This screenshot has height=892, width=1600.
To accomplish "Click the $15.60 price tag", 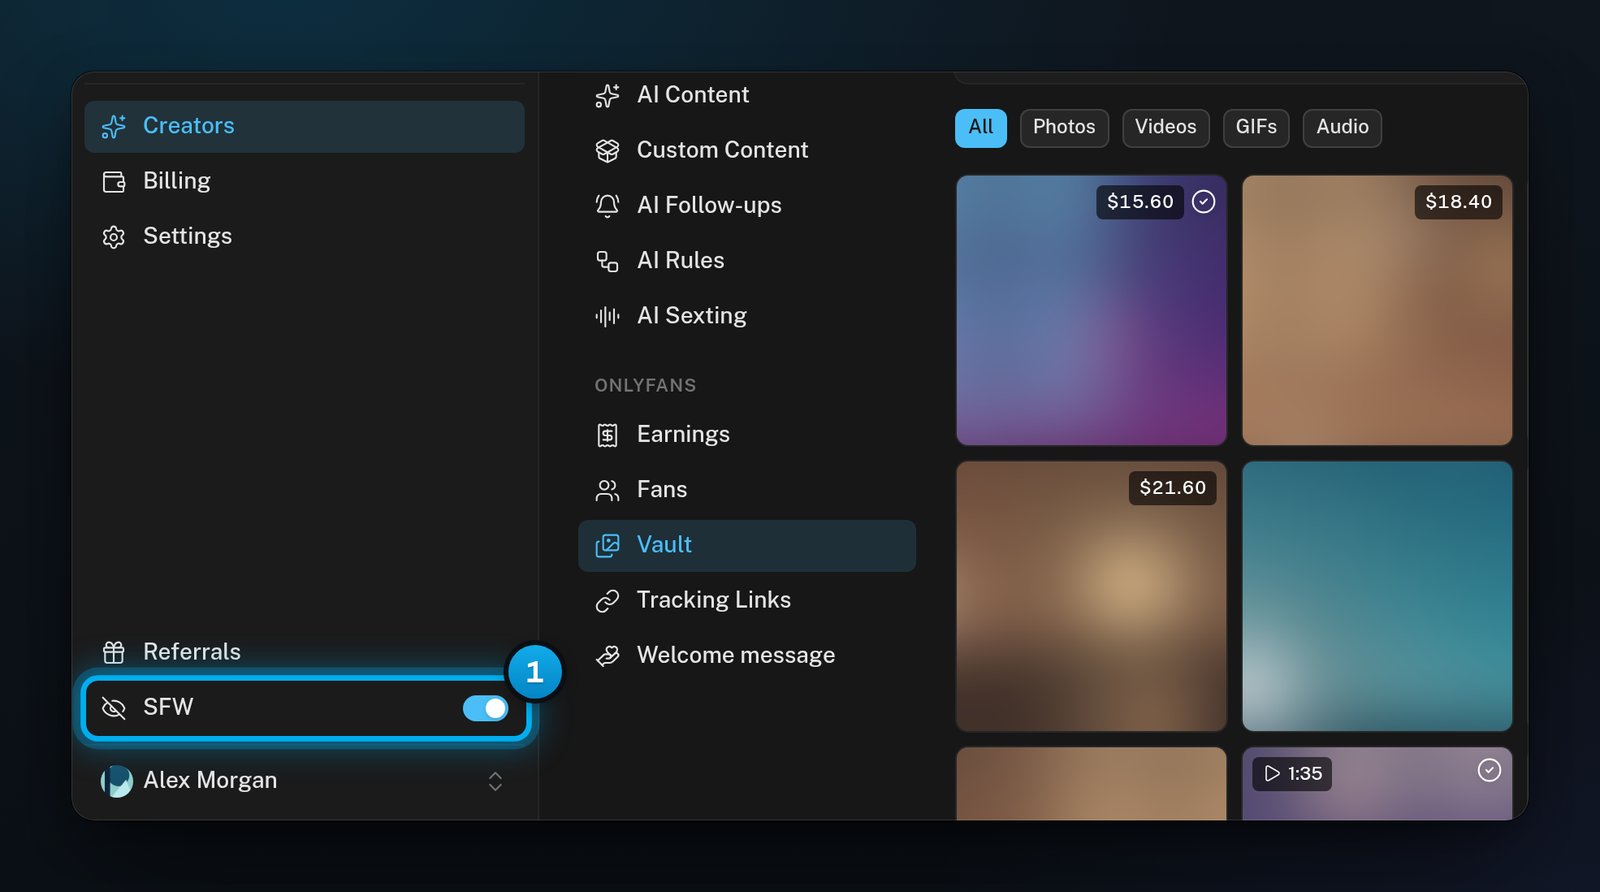I will pos(1140,202).
